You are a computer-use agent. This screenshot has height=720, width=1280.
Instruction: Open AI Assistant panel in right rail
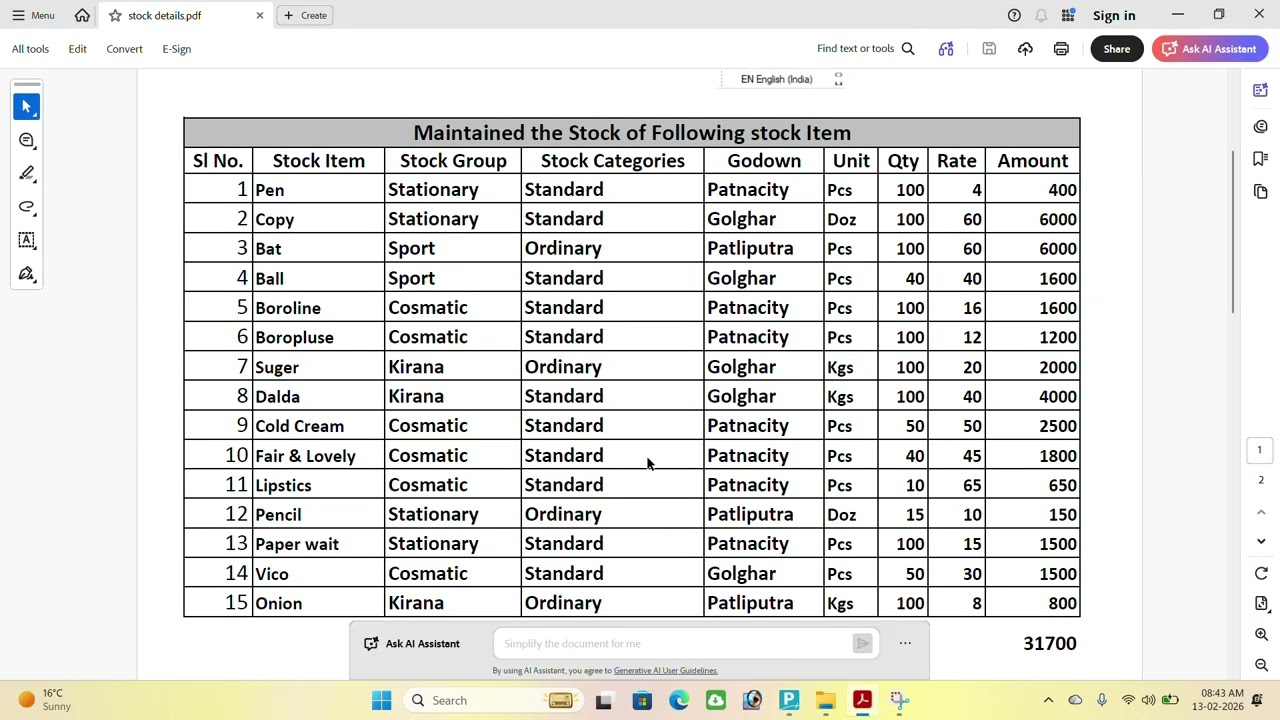pyautogui.click(x=1261, y=91)
